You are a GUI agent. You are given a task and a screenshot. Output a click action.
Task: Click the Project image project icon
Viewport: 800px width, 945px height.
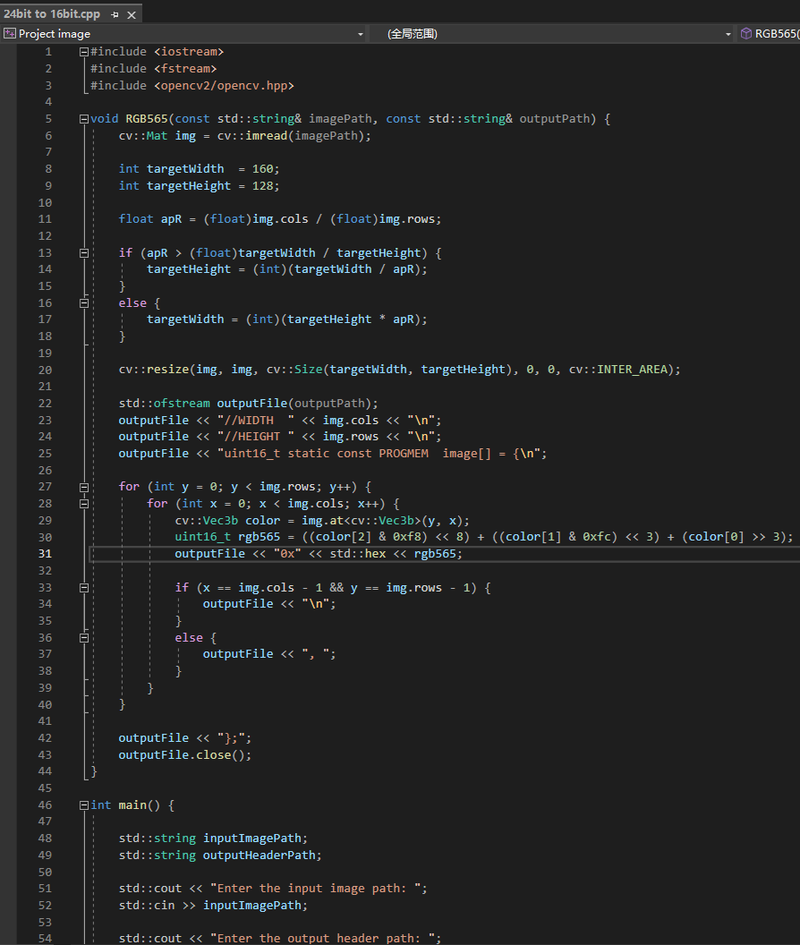[10, 34]
